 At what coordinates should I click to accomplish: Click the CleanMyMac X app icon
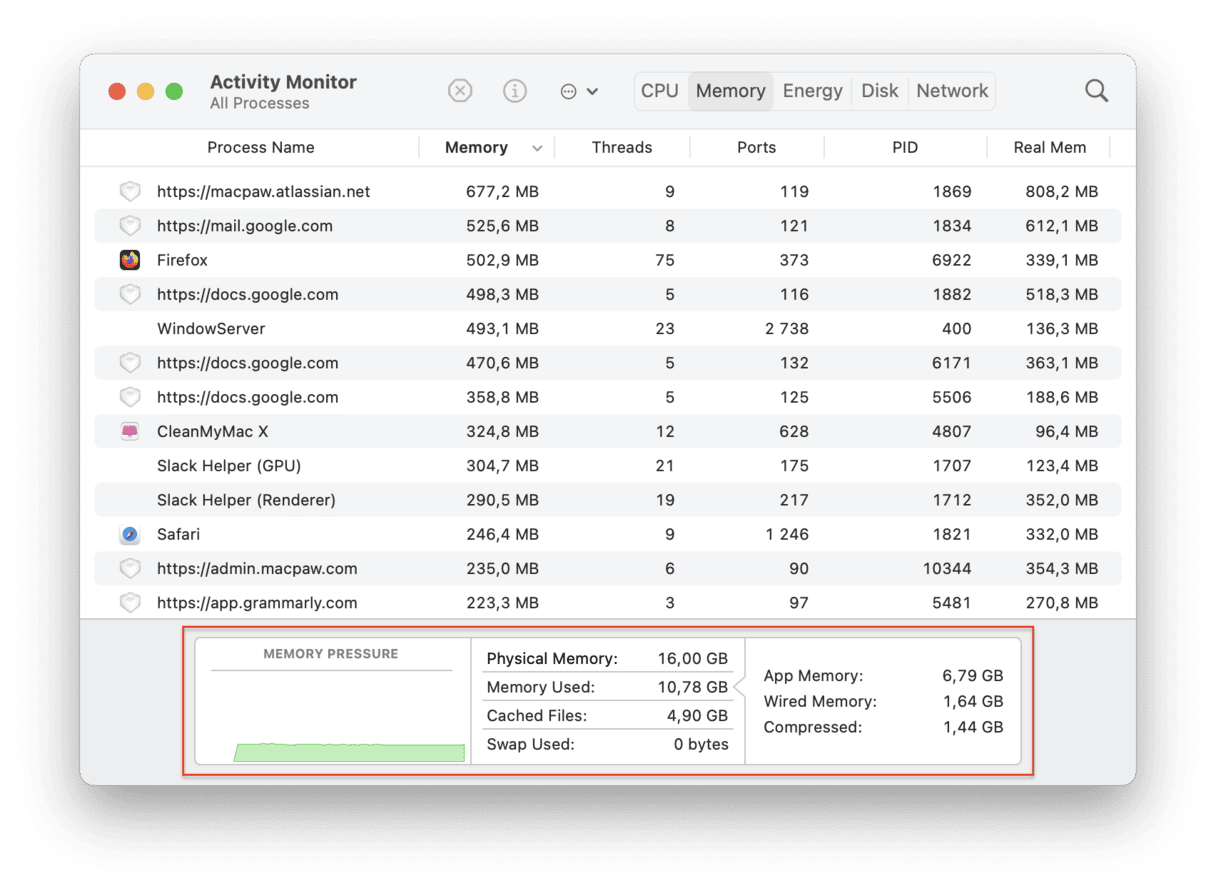[x=130, y=431]
